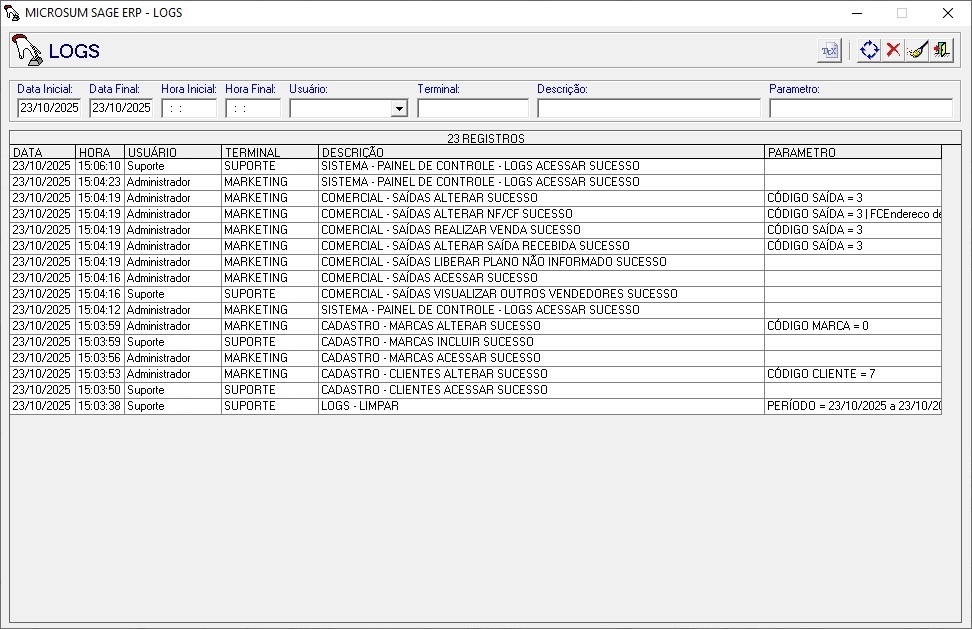Click the exit door icon

(941, 51)
